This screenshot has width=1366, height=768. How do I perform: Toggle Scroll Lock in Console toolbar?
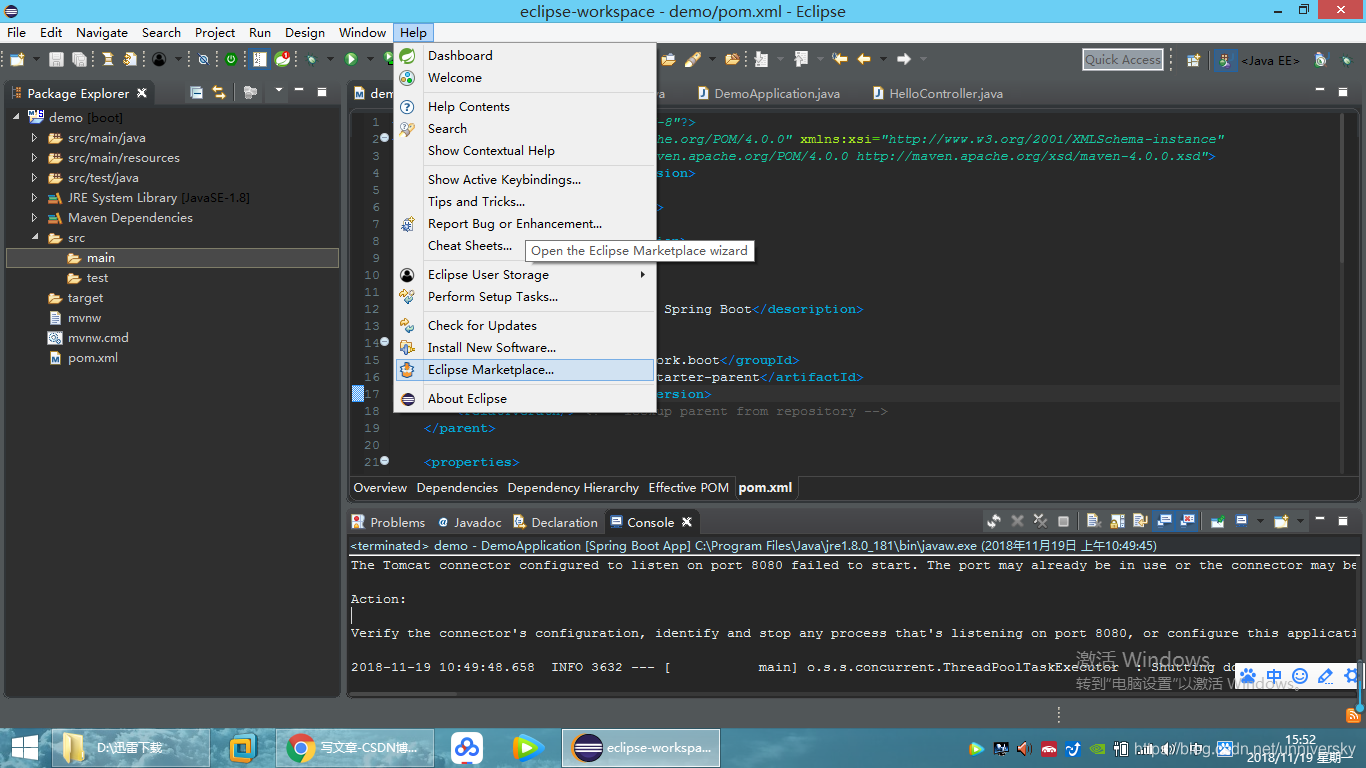point(1117,521)
